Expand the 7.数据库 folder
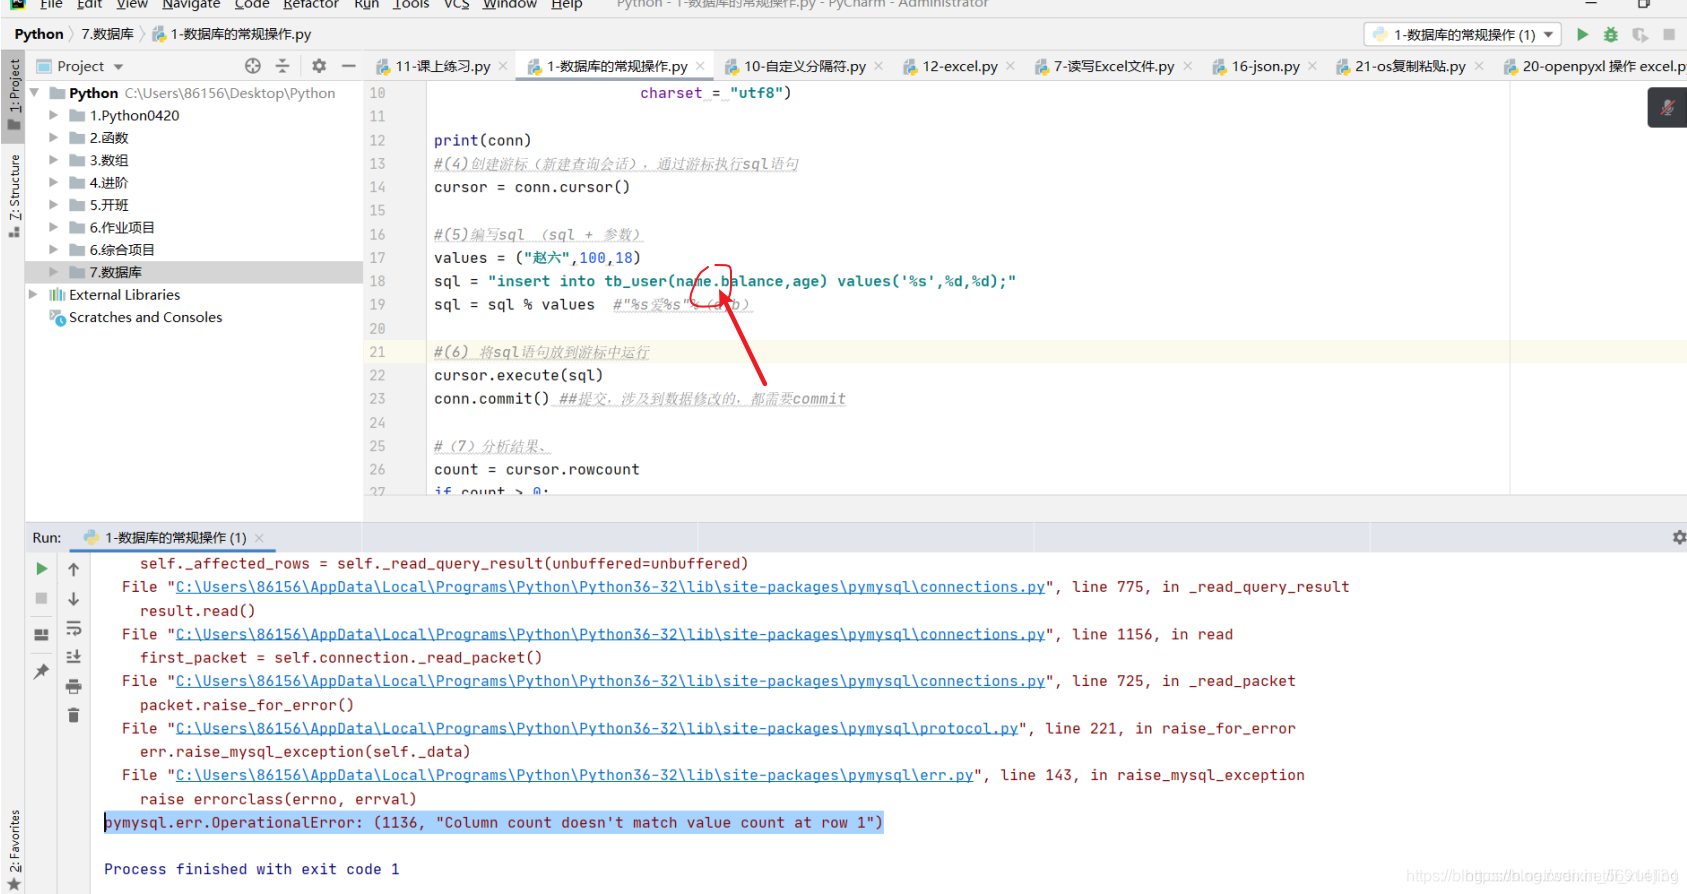The height and width of the screenshot is (894, 1687). pos(53,272)
